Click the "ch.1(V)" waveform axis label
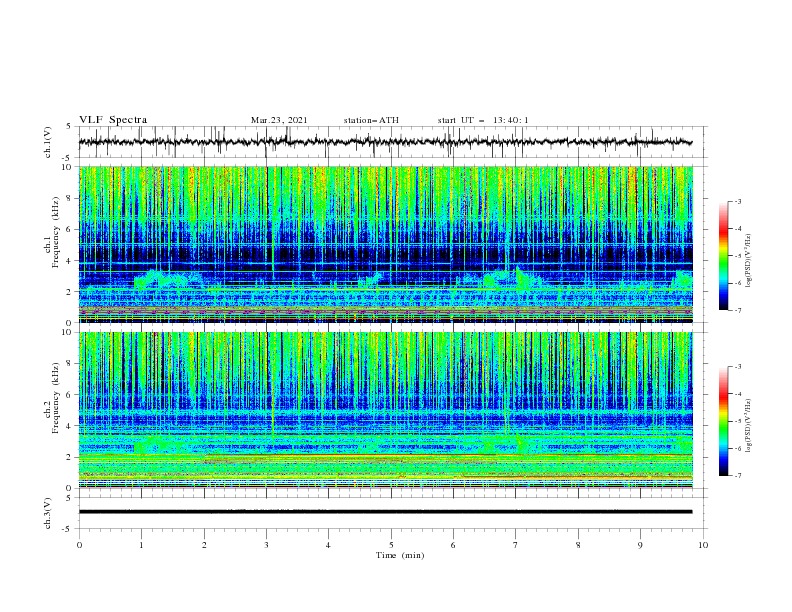This screenshot has height=612, width=792. coord(48,142)
